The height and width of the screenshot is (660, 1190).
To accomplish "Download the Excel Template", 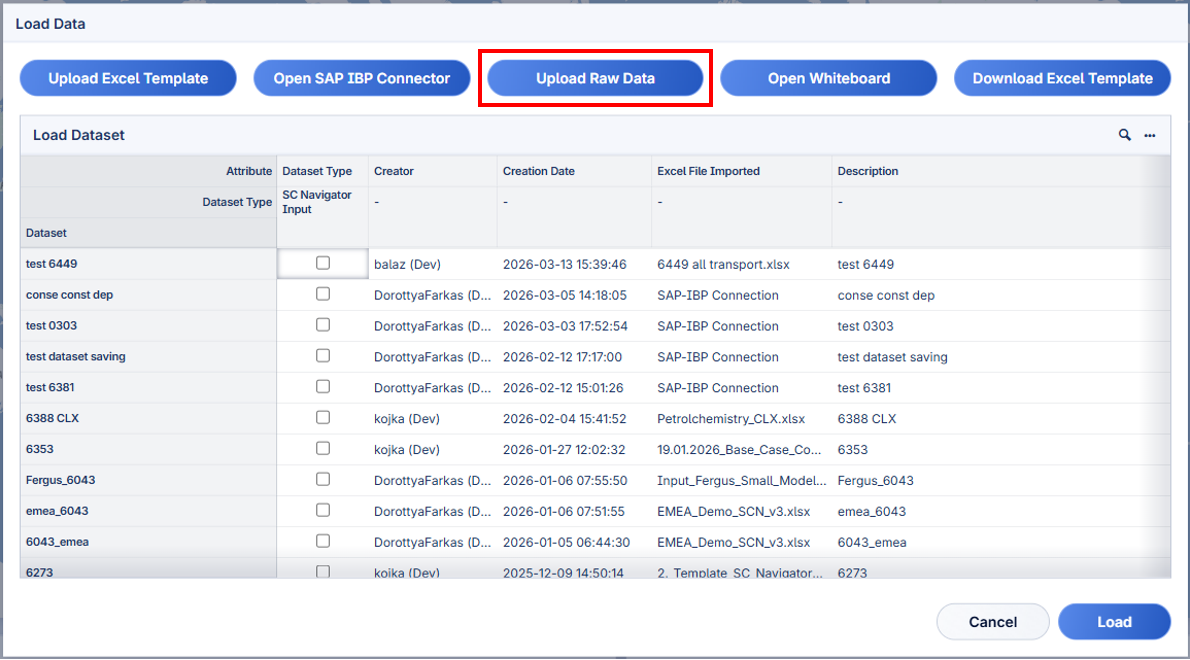I will (1062, 78).
